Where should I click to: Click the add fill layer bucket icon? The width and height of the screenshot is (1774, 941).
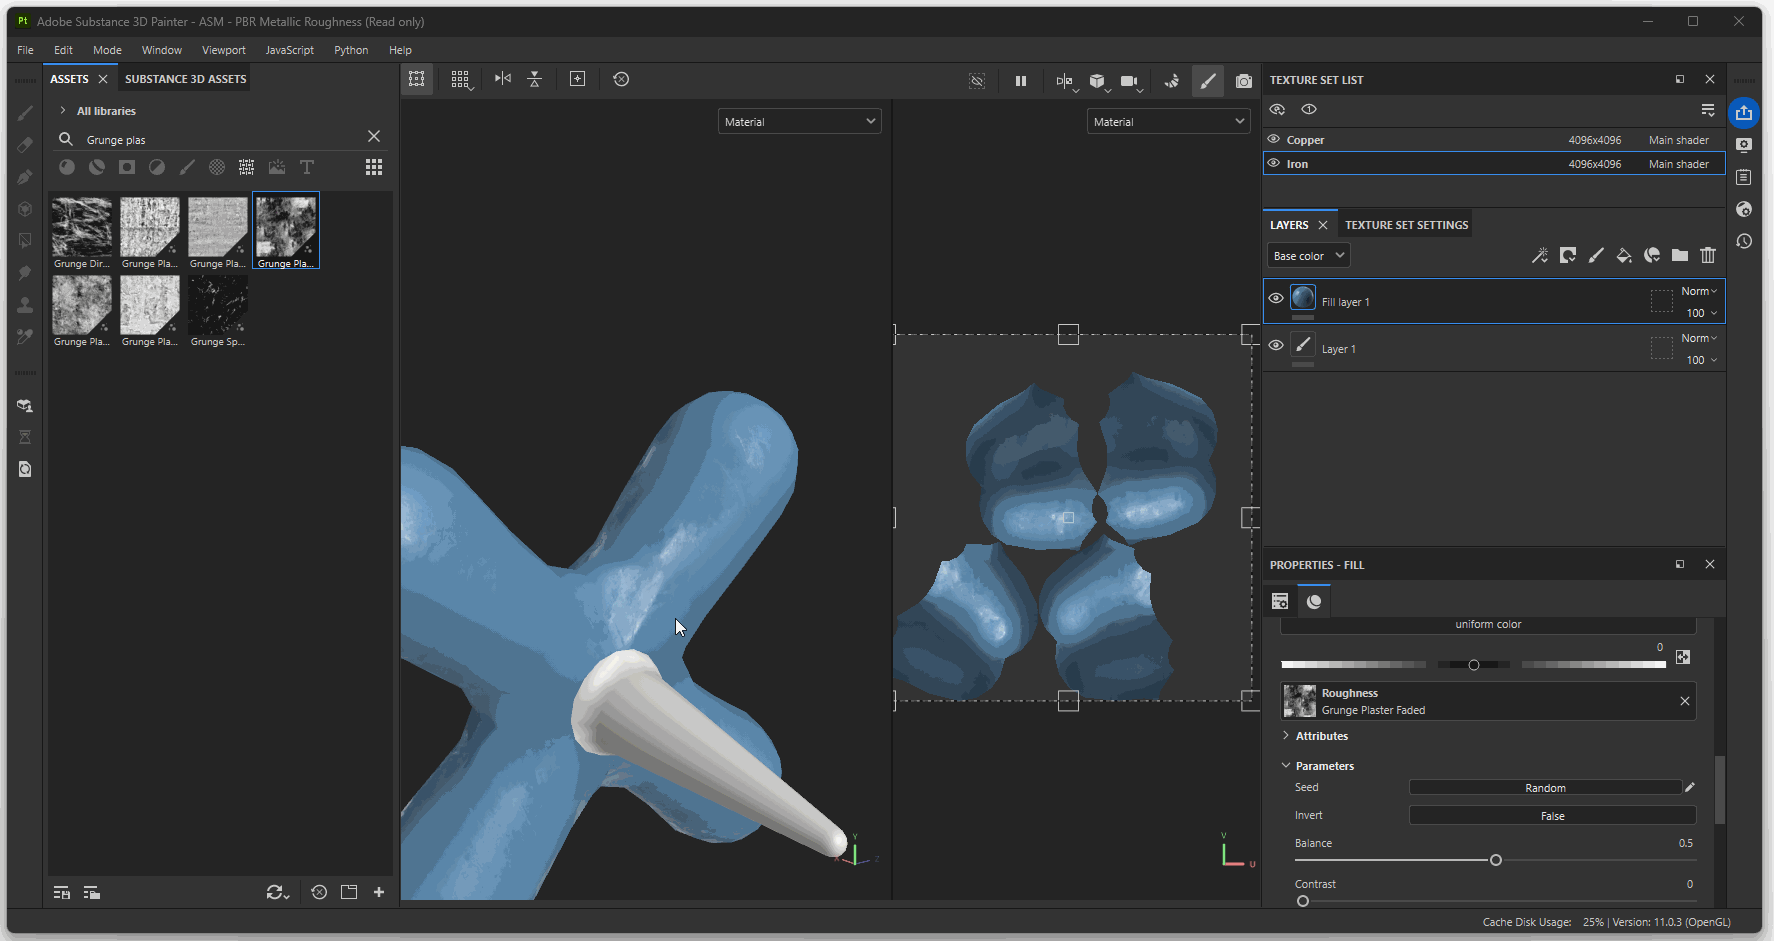click(1624, 256)
